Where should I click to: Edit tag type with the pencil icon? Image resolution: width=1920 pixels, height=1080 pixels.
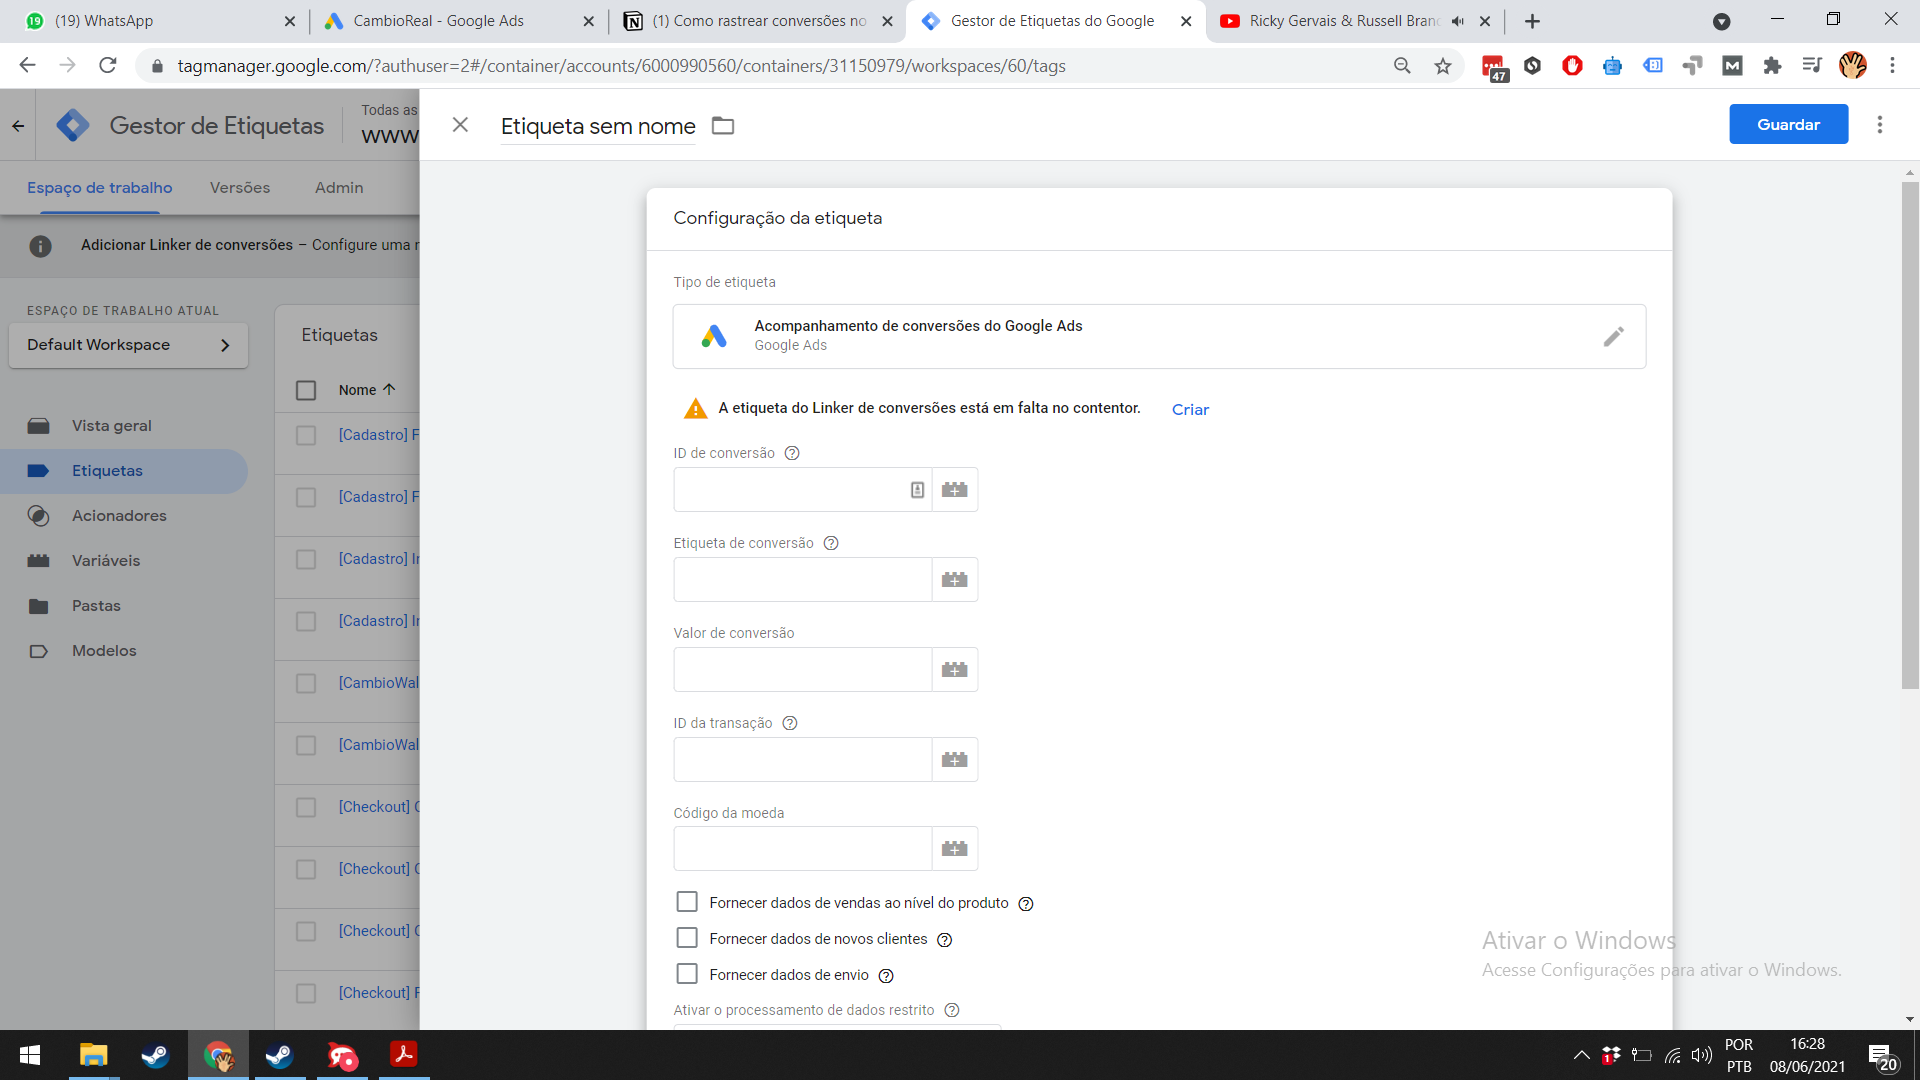click(1613, 337)
